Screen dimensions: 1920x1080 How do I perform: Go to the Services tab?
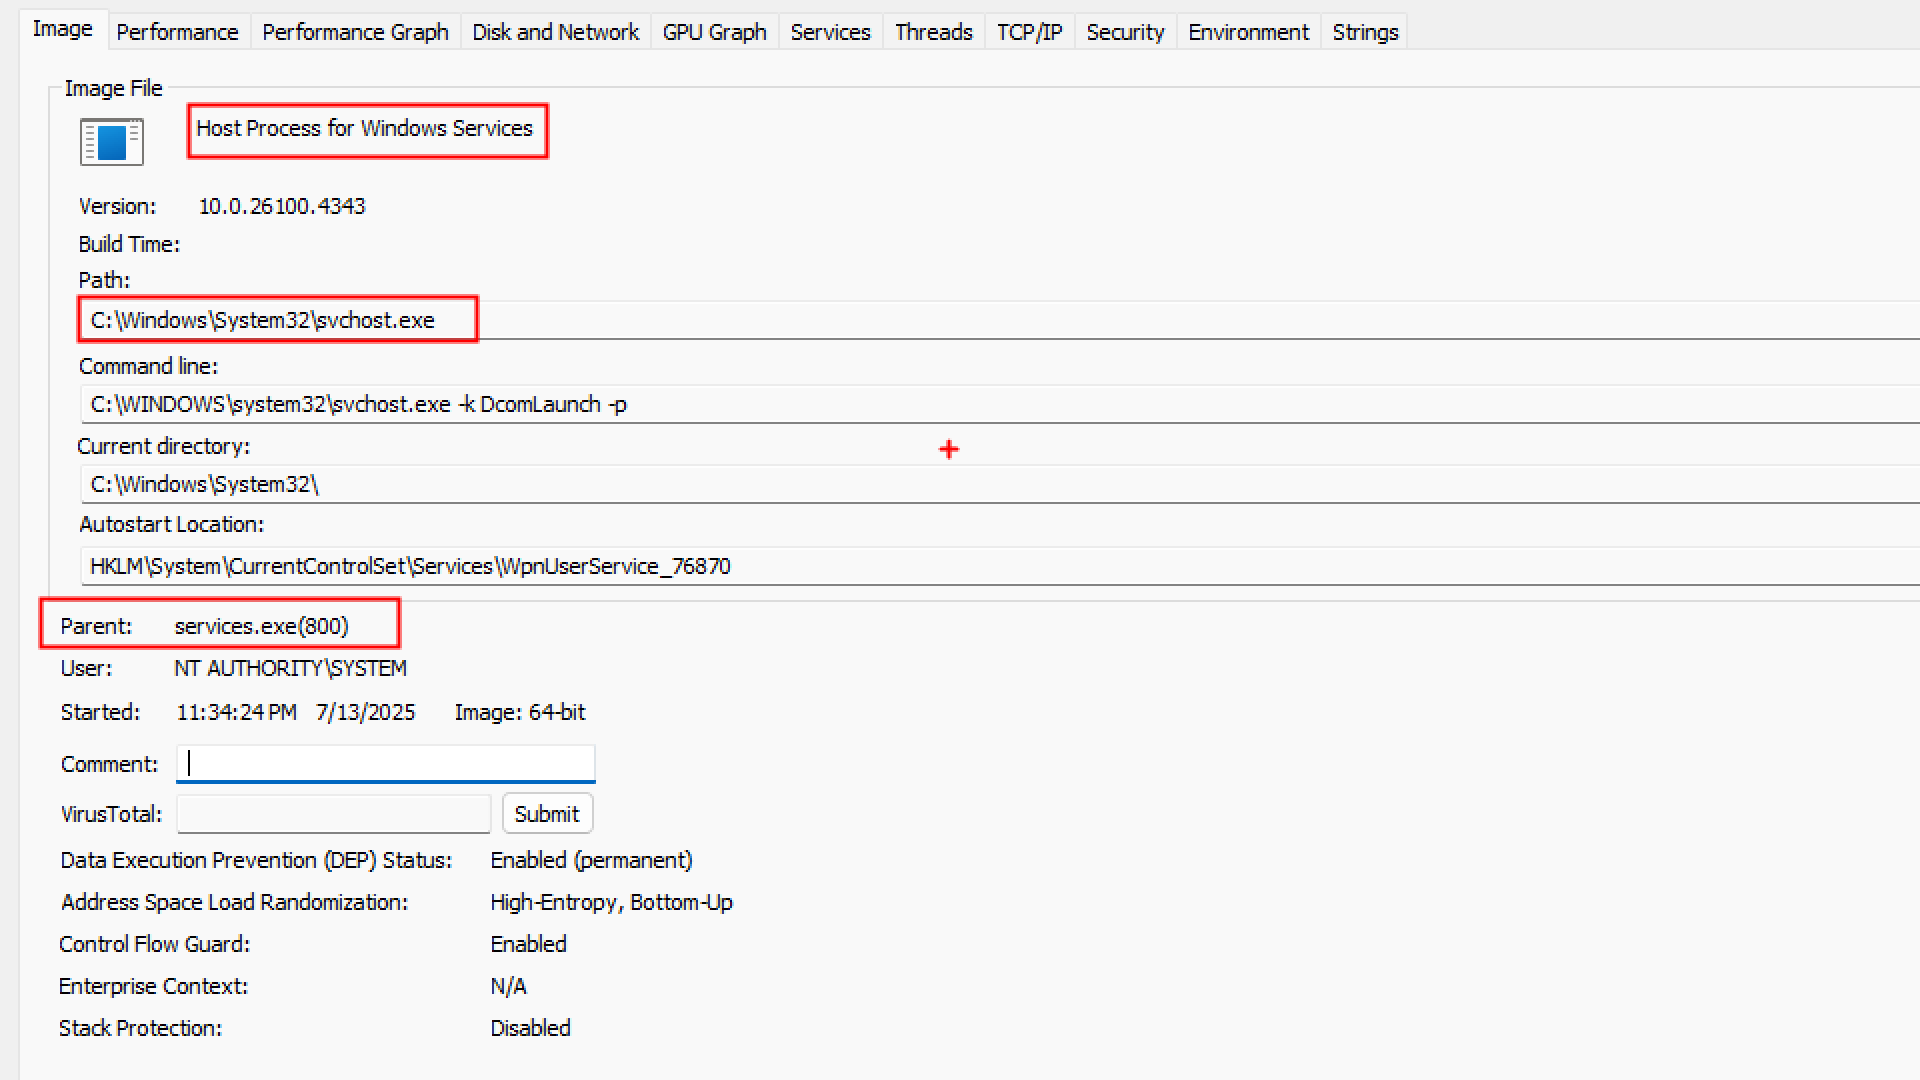(x=830, y=32)
